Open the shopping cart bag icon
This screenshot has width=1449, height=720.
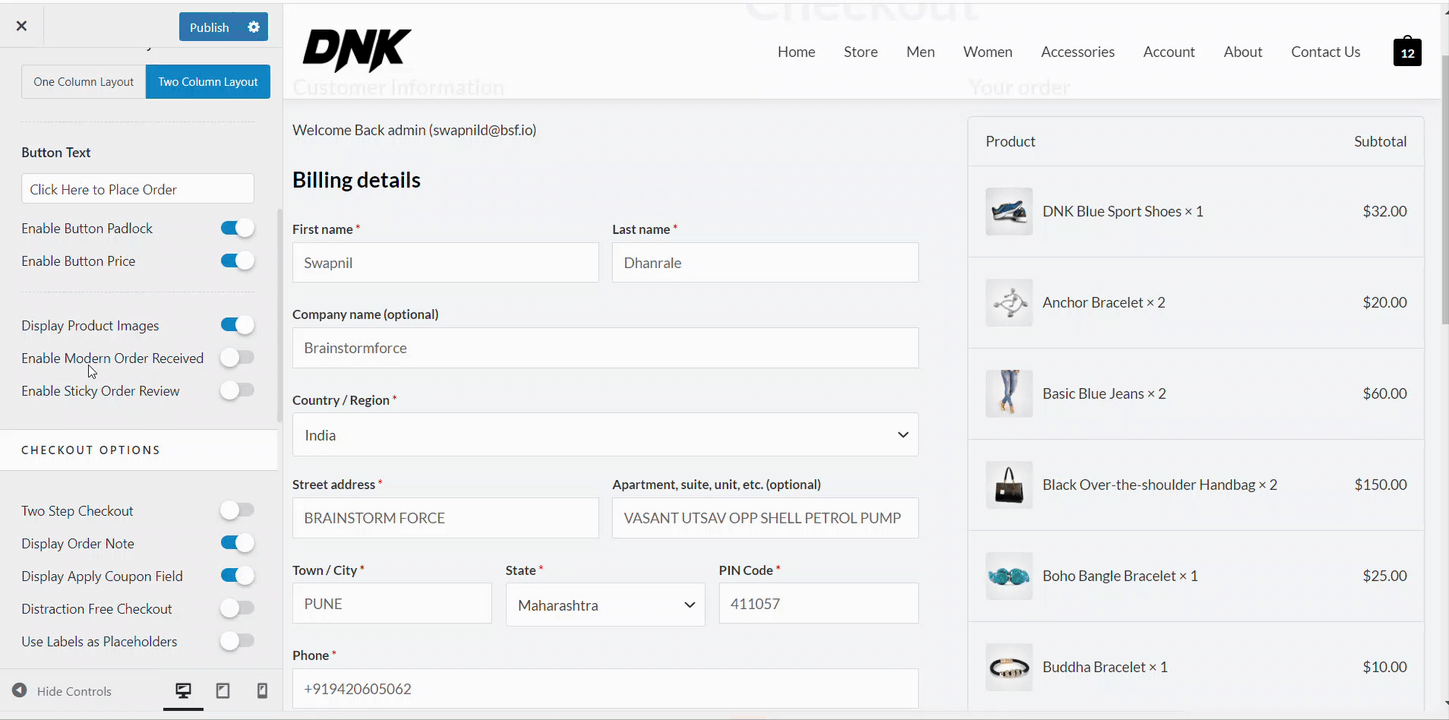tap(1407, 52)
